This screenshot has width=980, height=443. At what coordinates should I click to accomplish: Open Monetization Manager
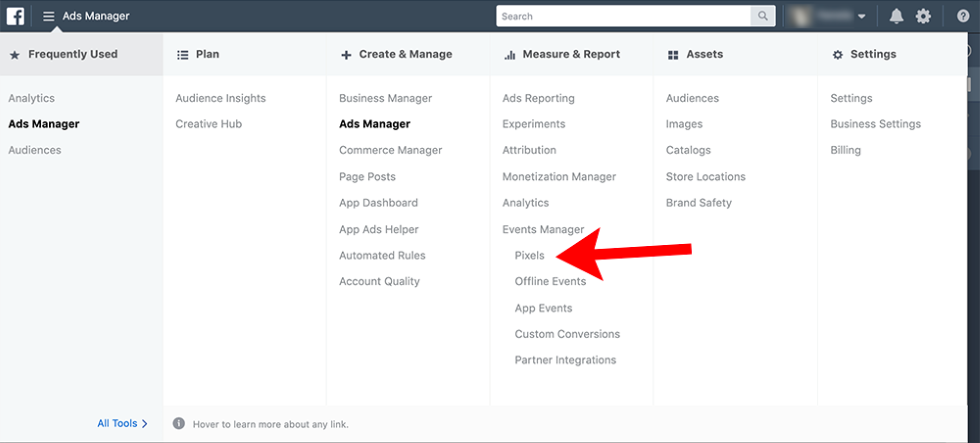point(559,176)
